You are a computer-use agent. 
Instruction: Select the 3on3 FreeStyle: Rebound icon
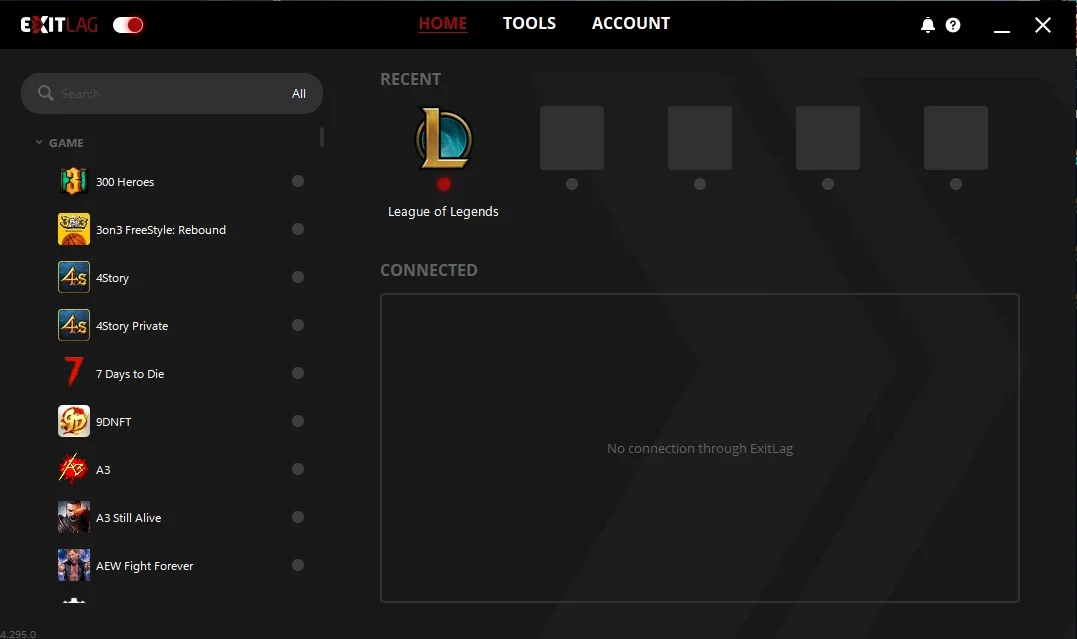[73, 229]
